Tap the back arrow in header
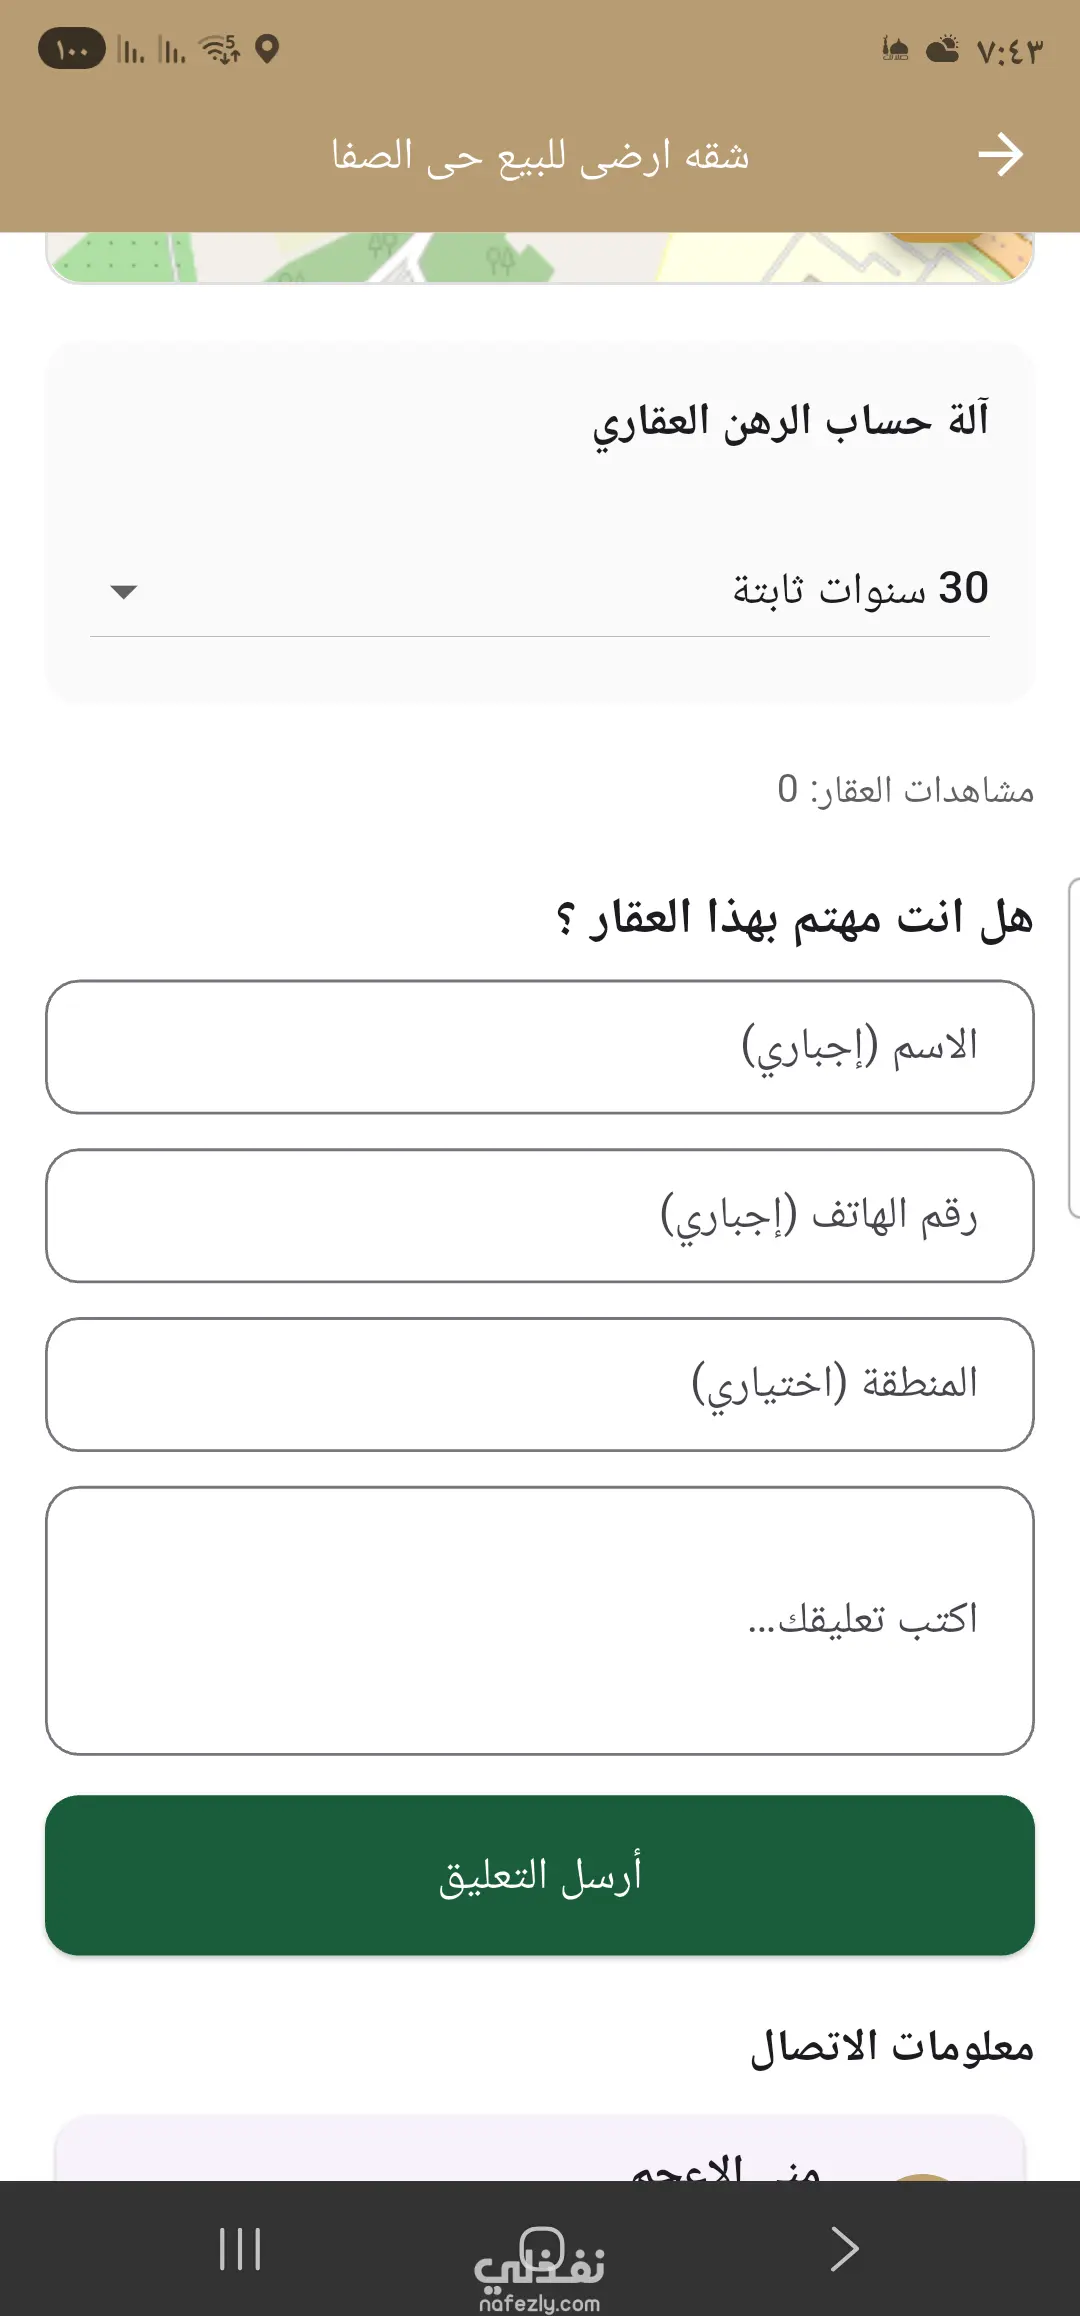Viewport: 1080px width, 2316px height. click(x=1000, y=155)
